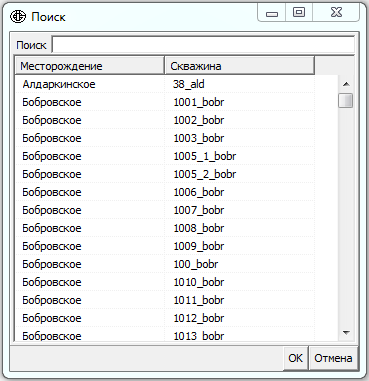The image size is (369, 381).
Task: Confirm selection with the OK button
Action: [x=295, y=358]
